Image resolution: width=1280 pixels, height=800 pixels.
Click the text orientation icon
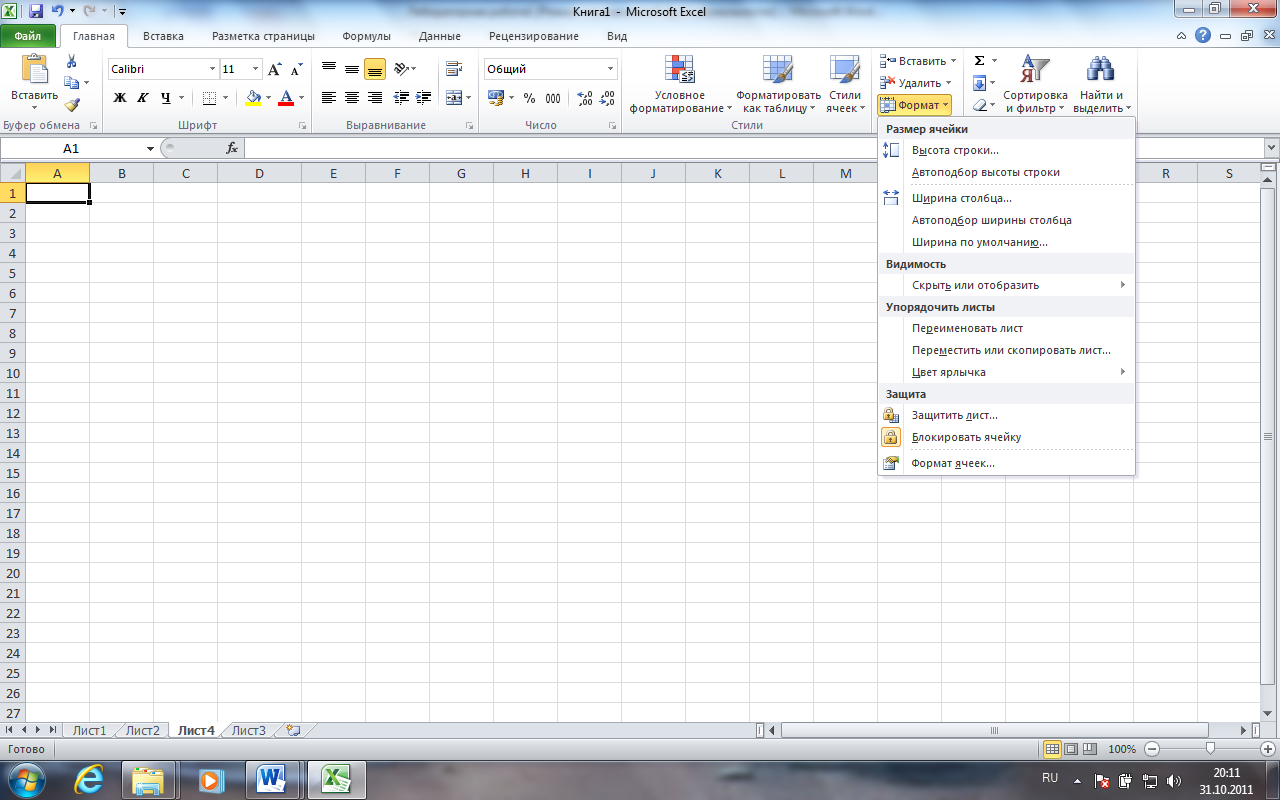pos(402,69)
